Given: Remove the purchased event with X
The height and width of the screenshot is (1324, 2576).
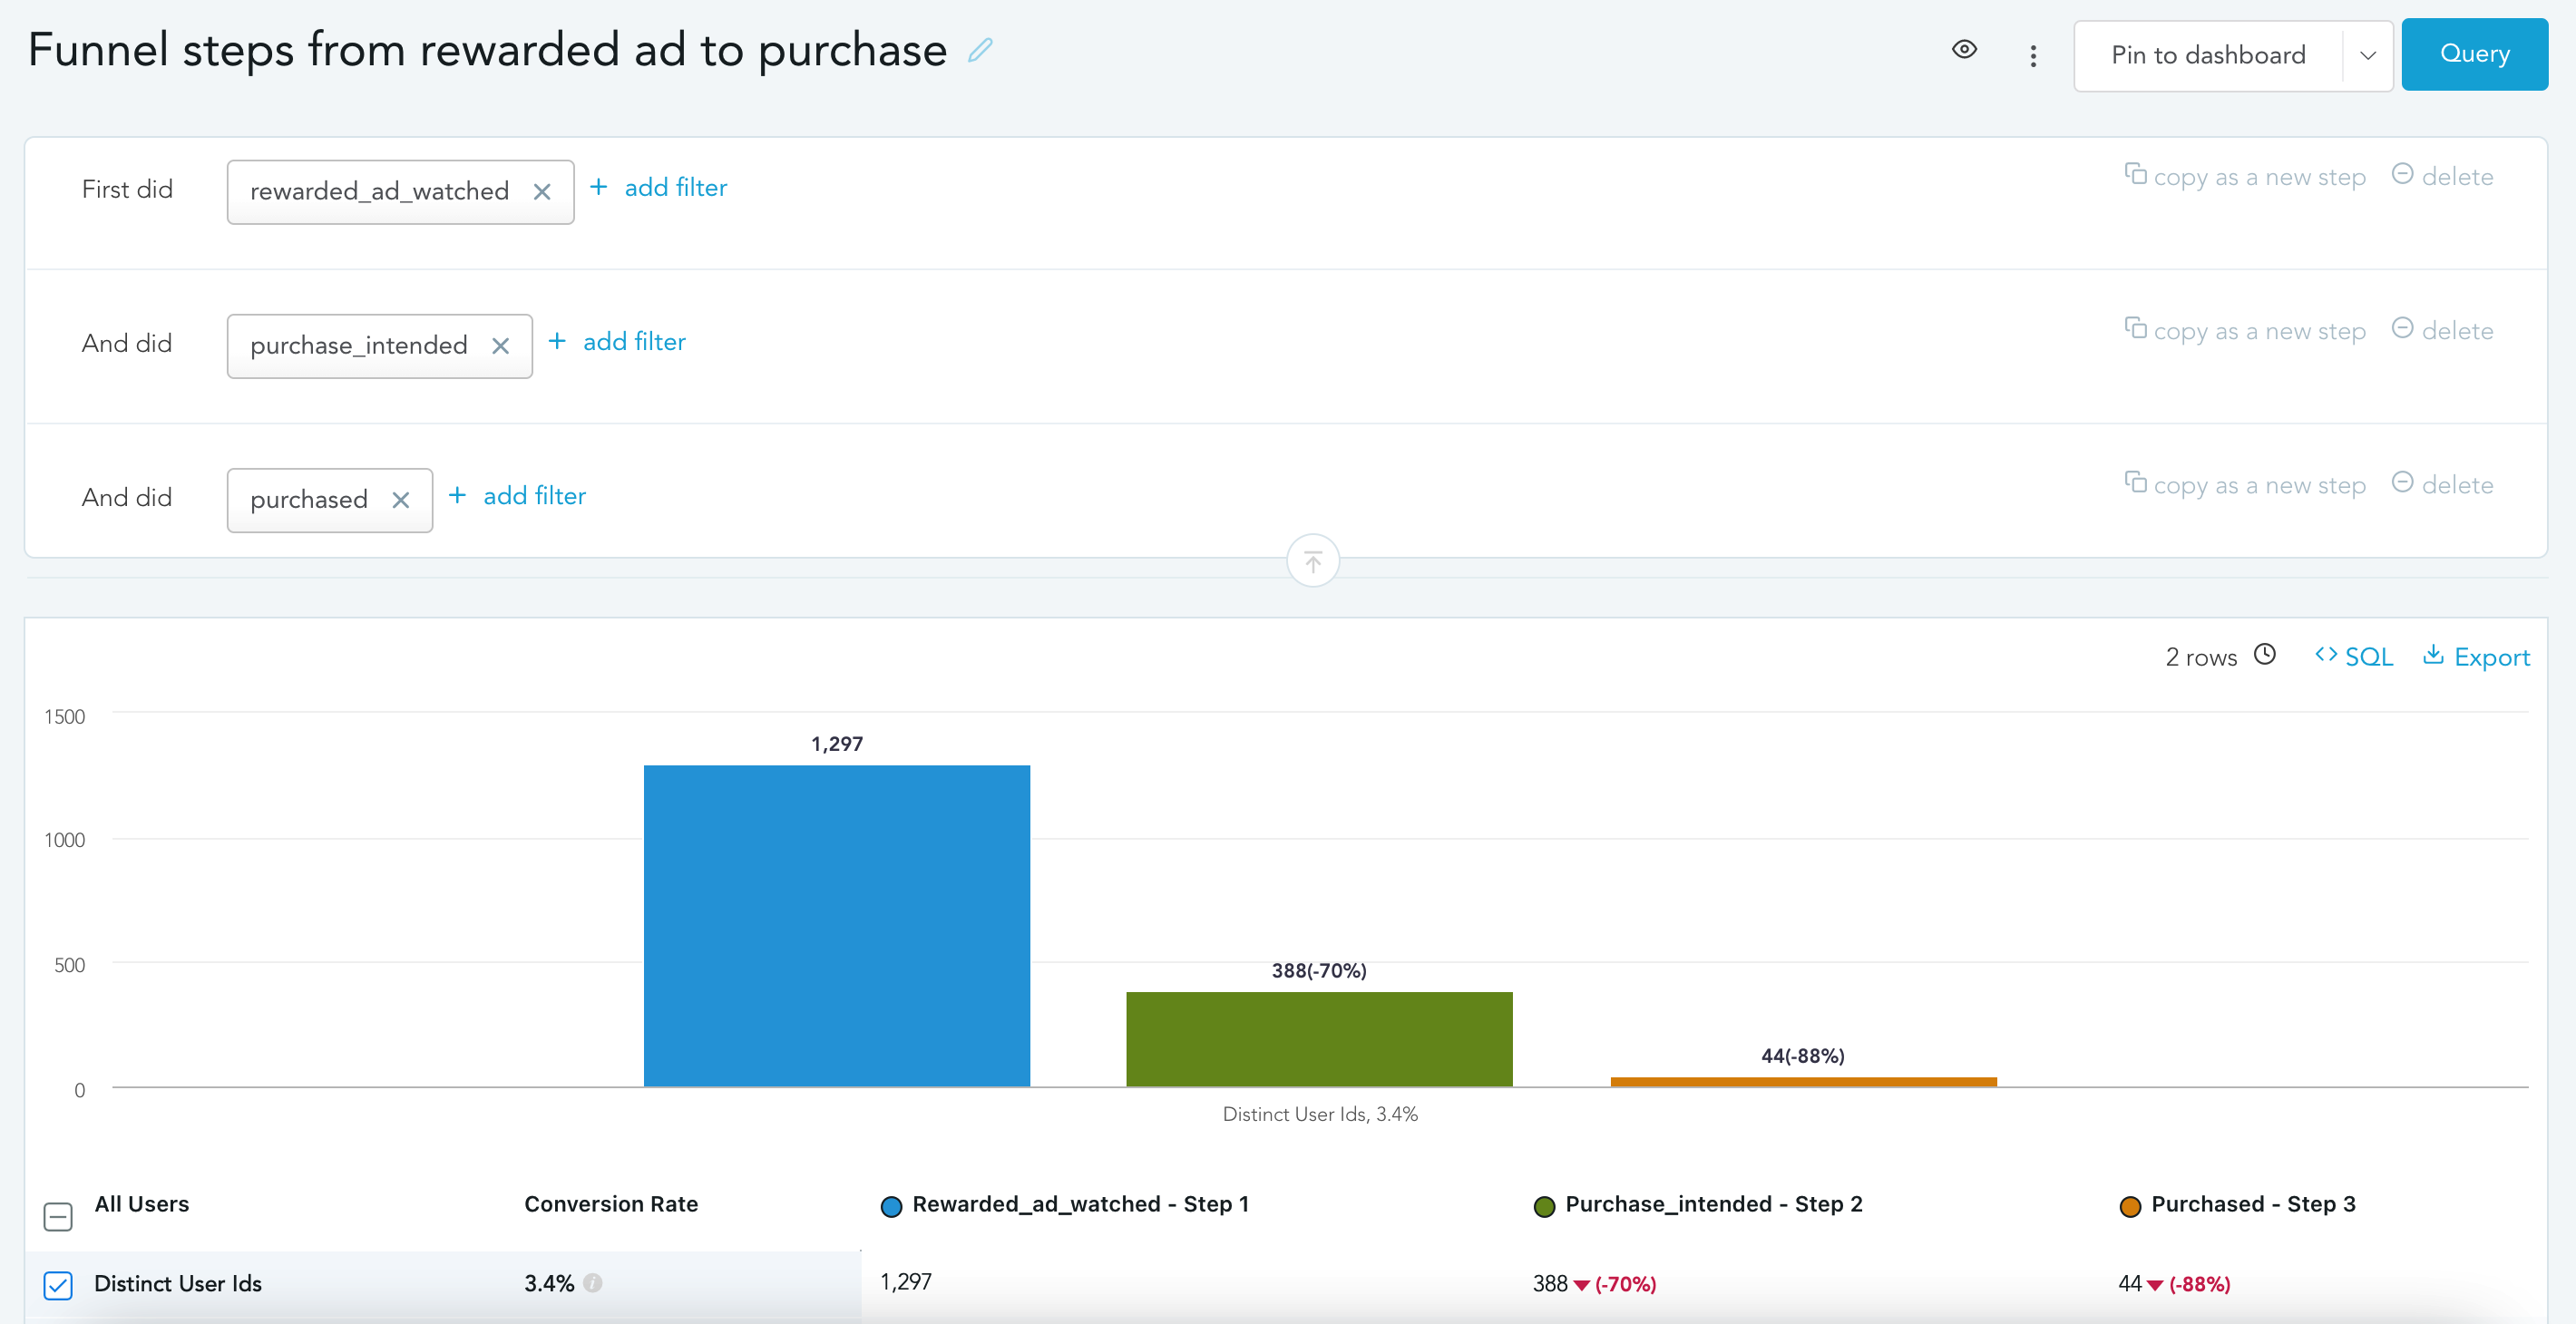Looking at the screenshot, I should pos(401,500).
